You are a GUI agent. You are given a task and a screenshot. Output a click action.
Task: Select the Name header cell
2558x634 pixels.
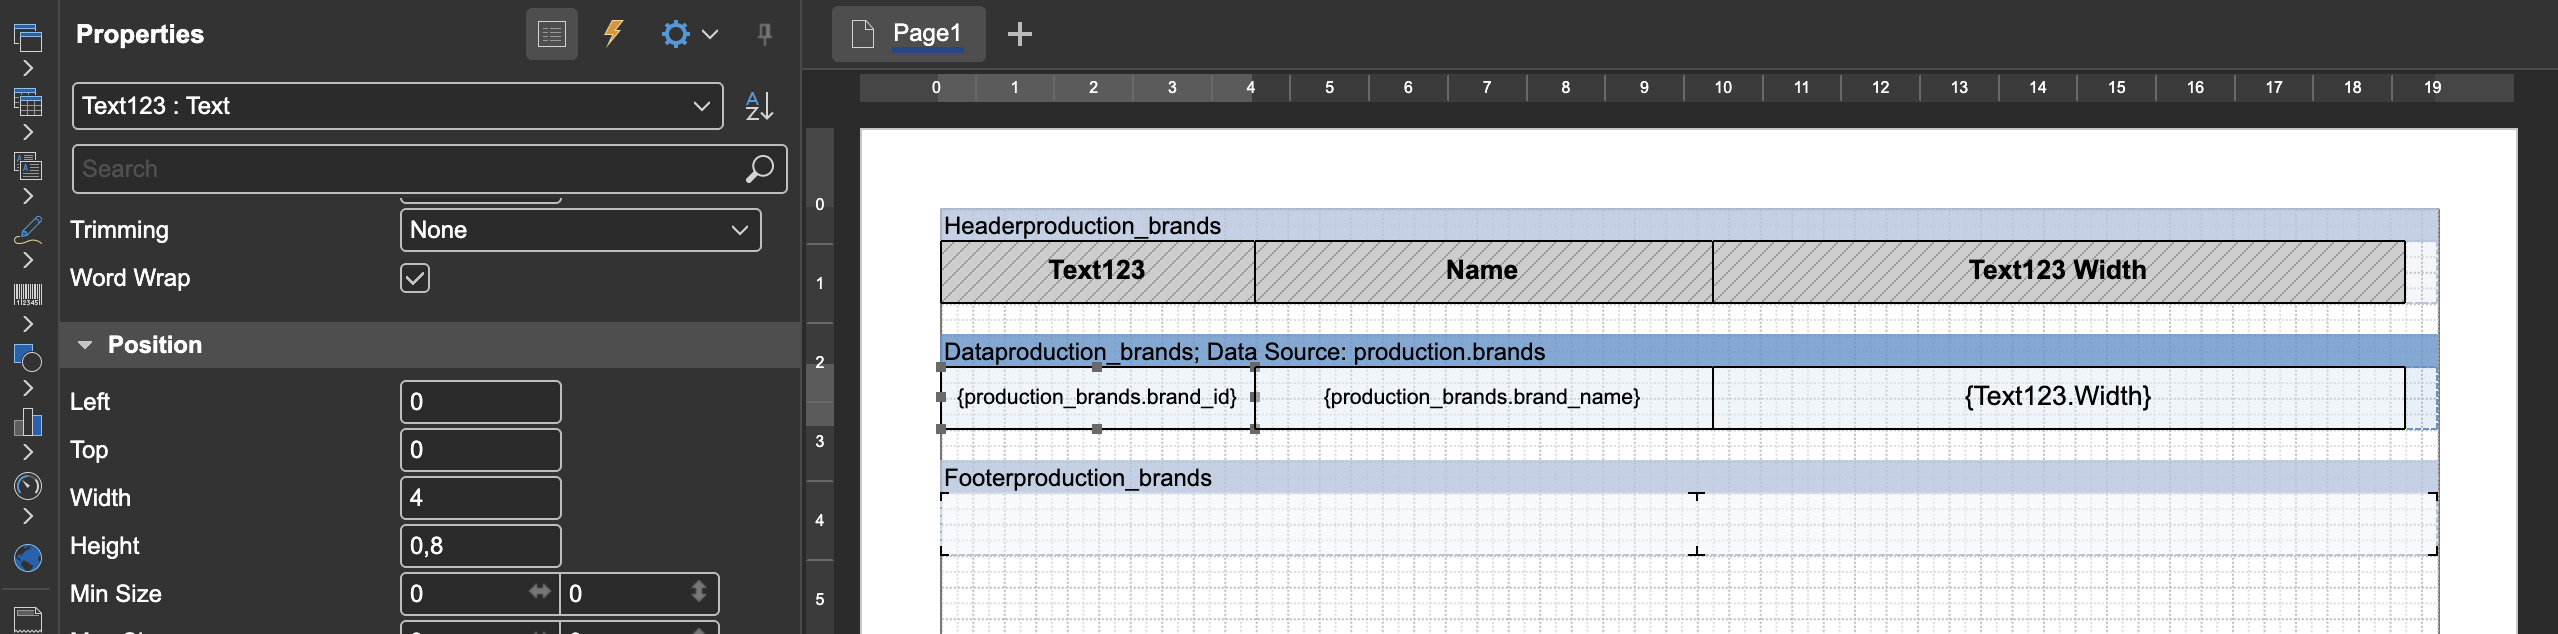(x=1484, y=271)
